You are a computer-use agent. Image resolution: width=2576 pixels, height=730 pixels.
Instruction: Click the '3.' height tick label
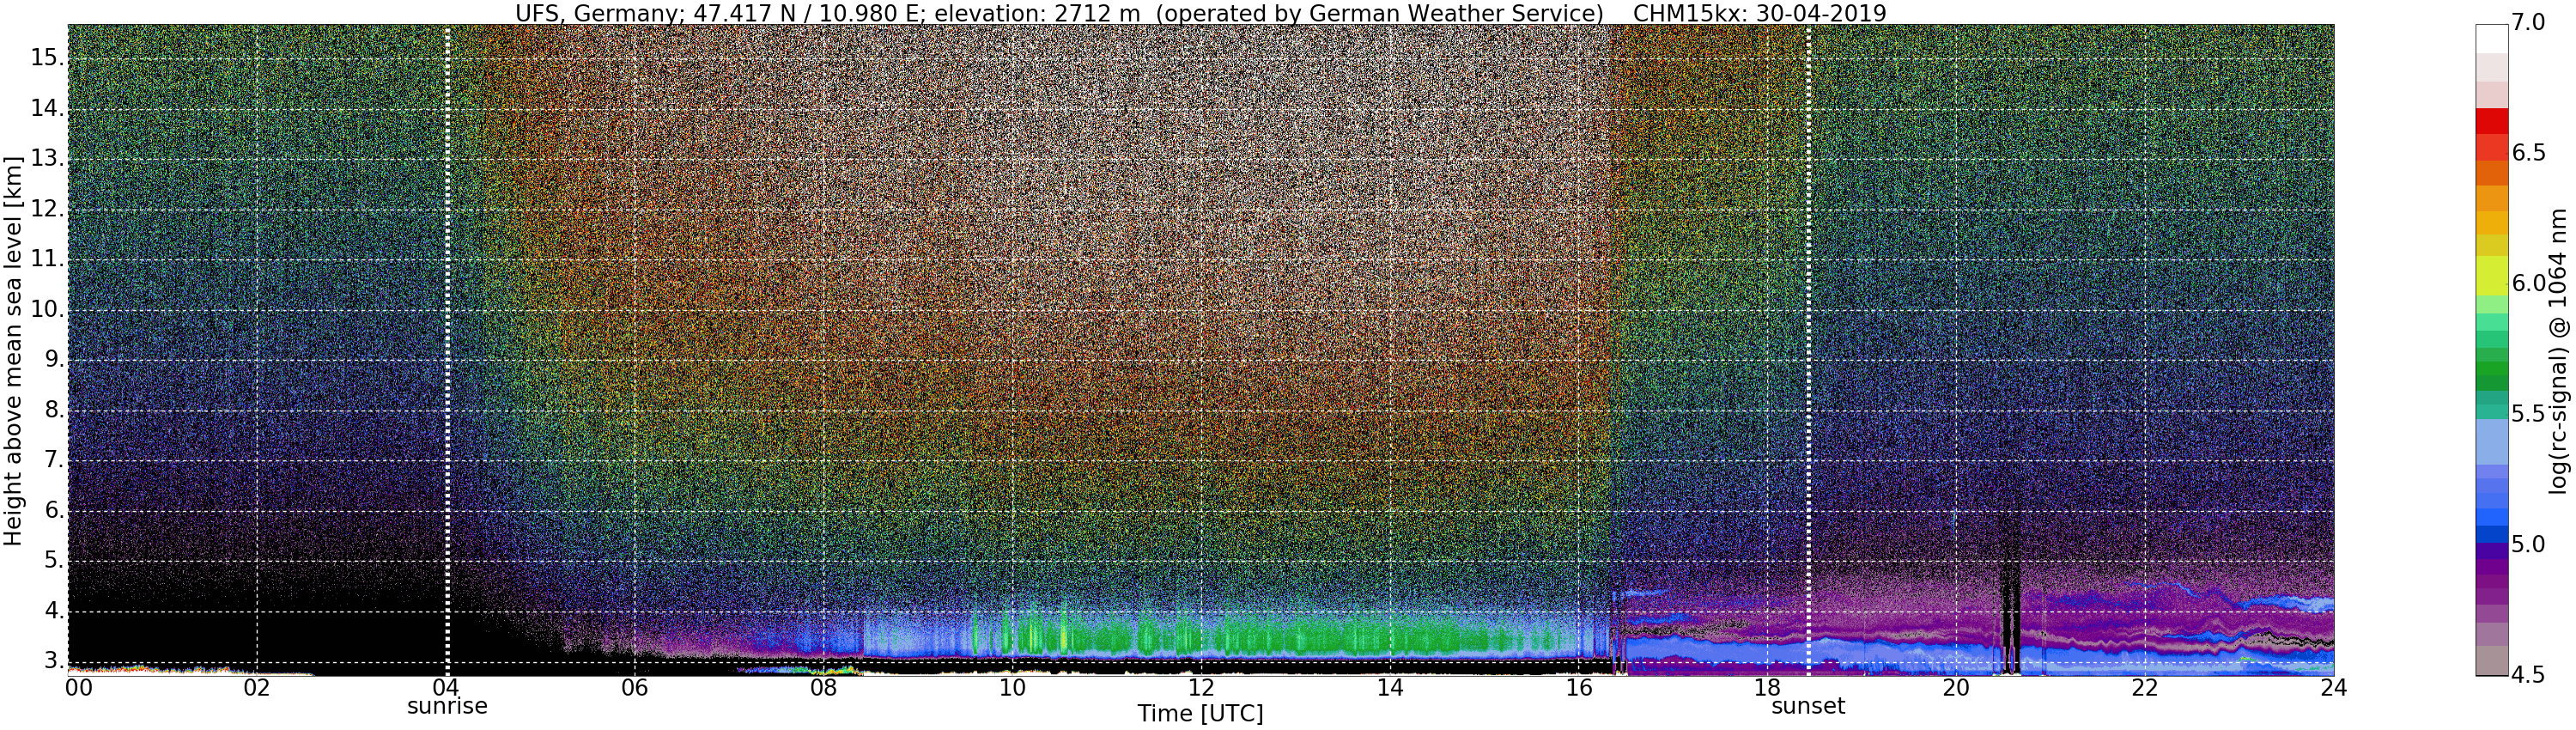pos(52,661)
